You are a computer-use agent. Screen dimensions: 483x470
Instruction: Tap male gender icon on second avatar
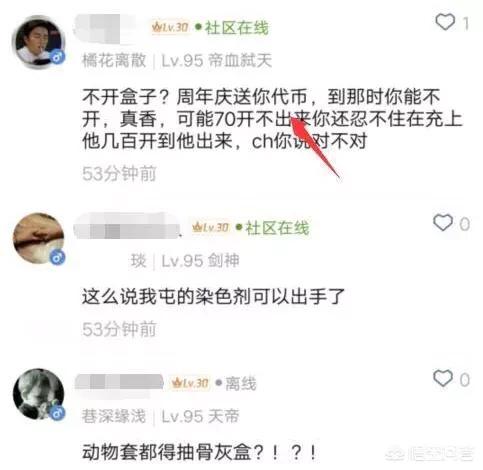[57, 257]
